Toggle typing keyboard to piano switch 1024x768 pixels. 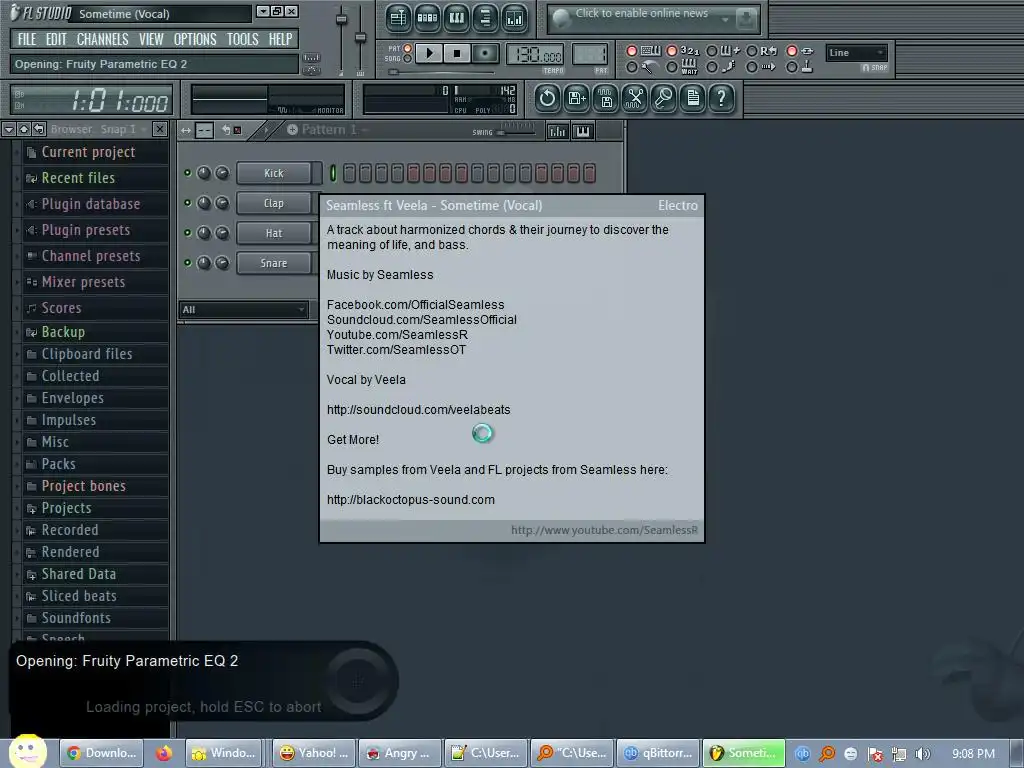click(x=632, y=51)
